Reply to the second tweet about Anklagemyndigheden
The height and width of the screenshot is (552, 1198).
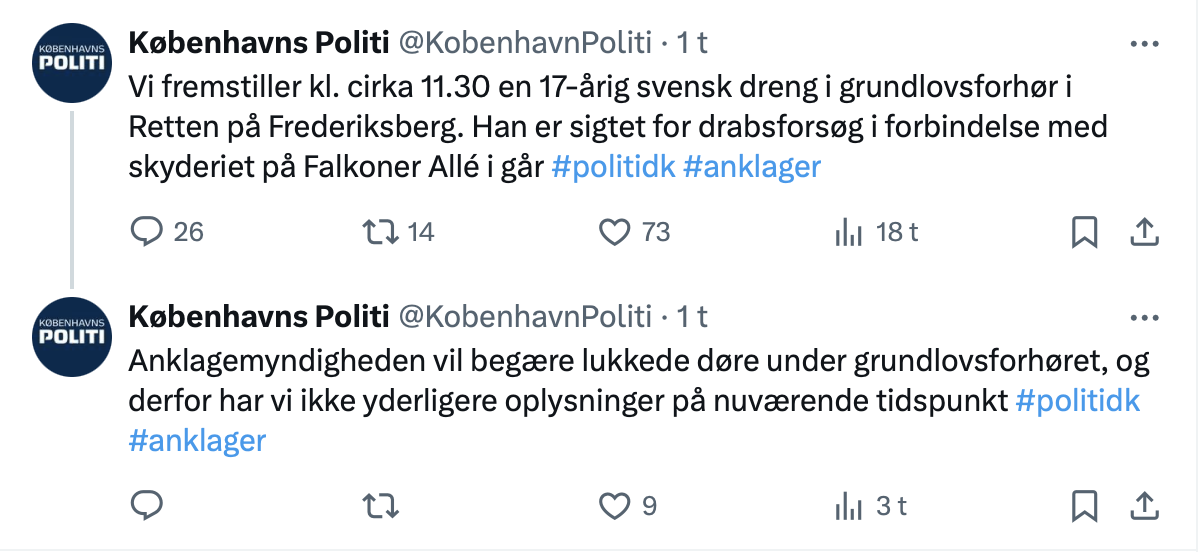pos(147,506)
